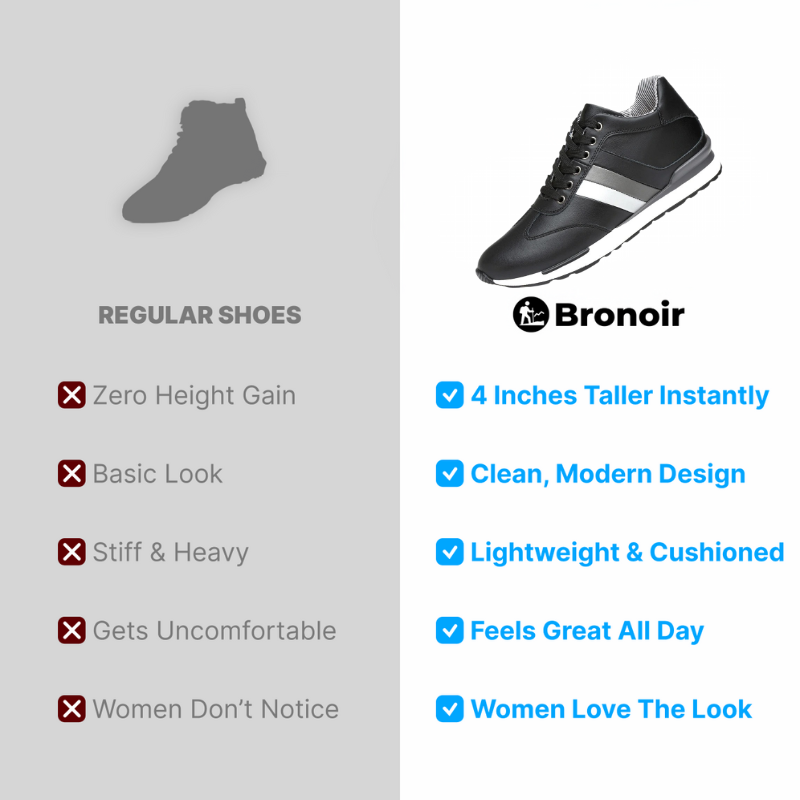Image resolution: width=800 pixels, height=800 pixels.
Task: Click the Bronoir brand name text
Action: click(619, 314)
